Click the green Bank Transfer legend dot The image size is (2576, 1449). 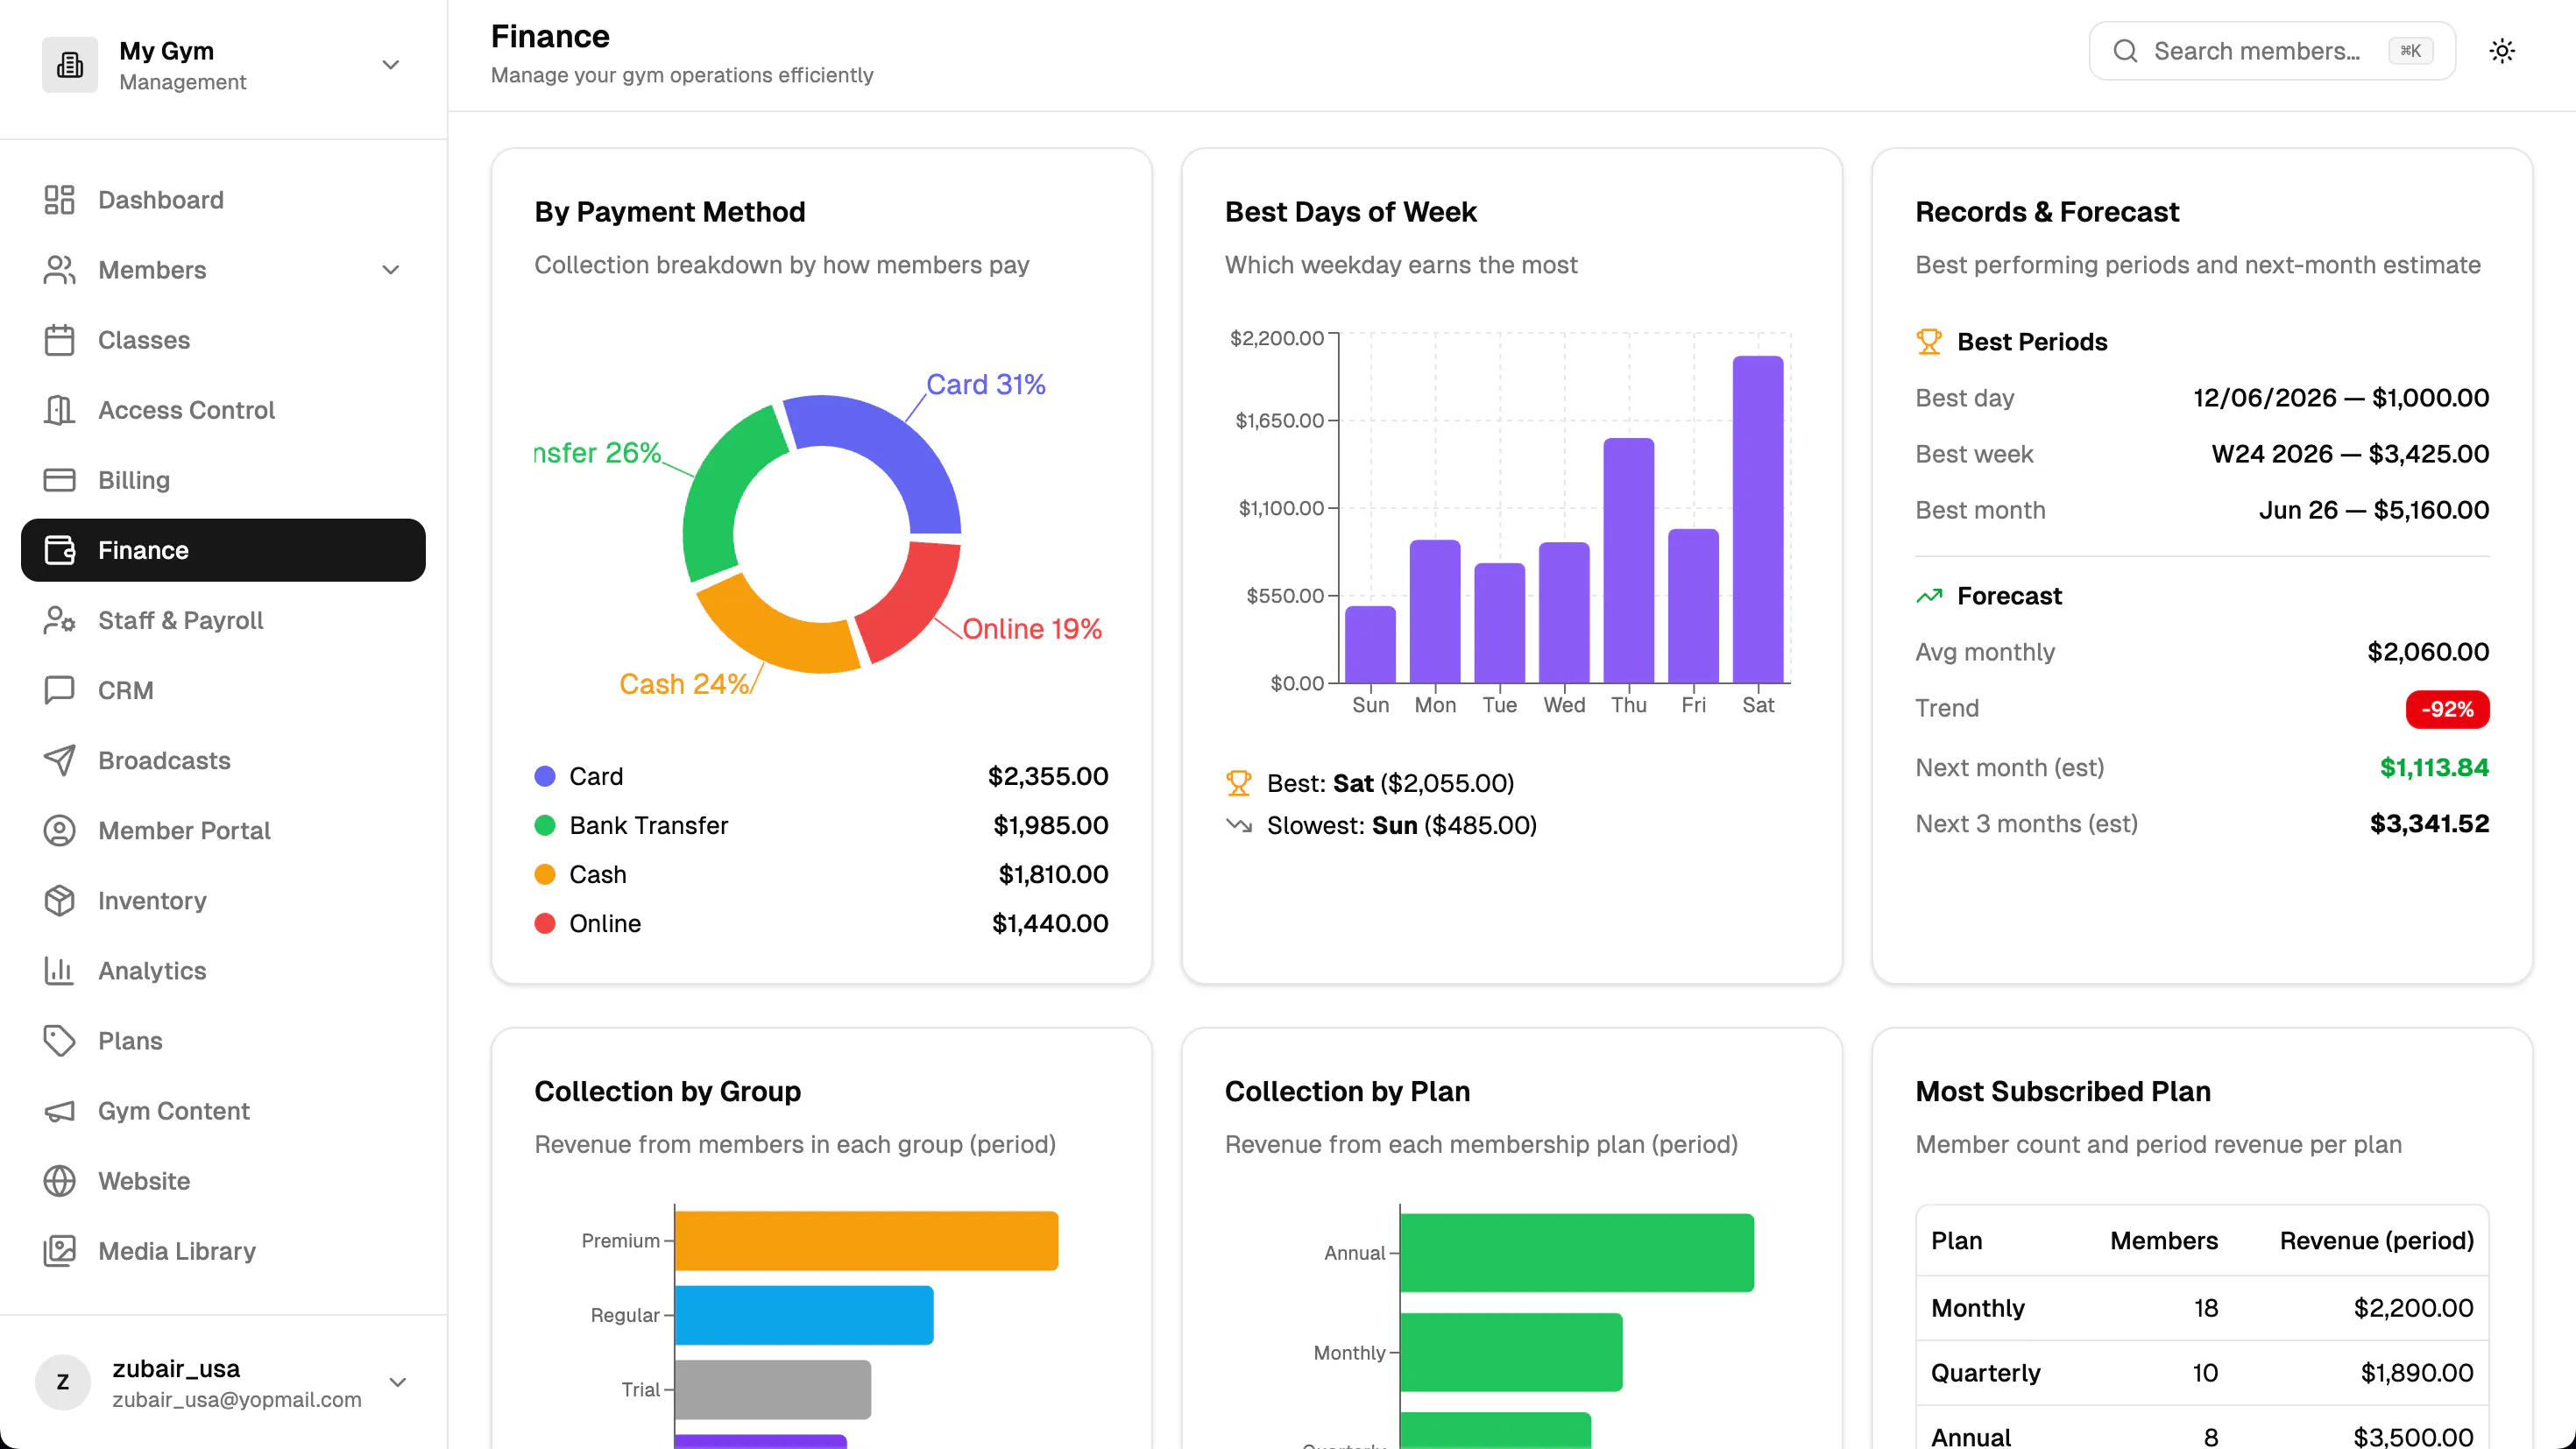coord(545,825)
